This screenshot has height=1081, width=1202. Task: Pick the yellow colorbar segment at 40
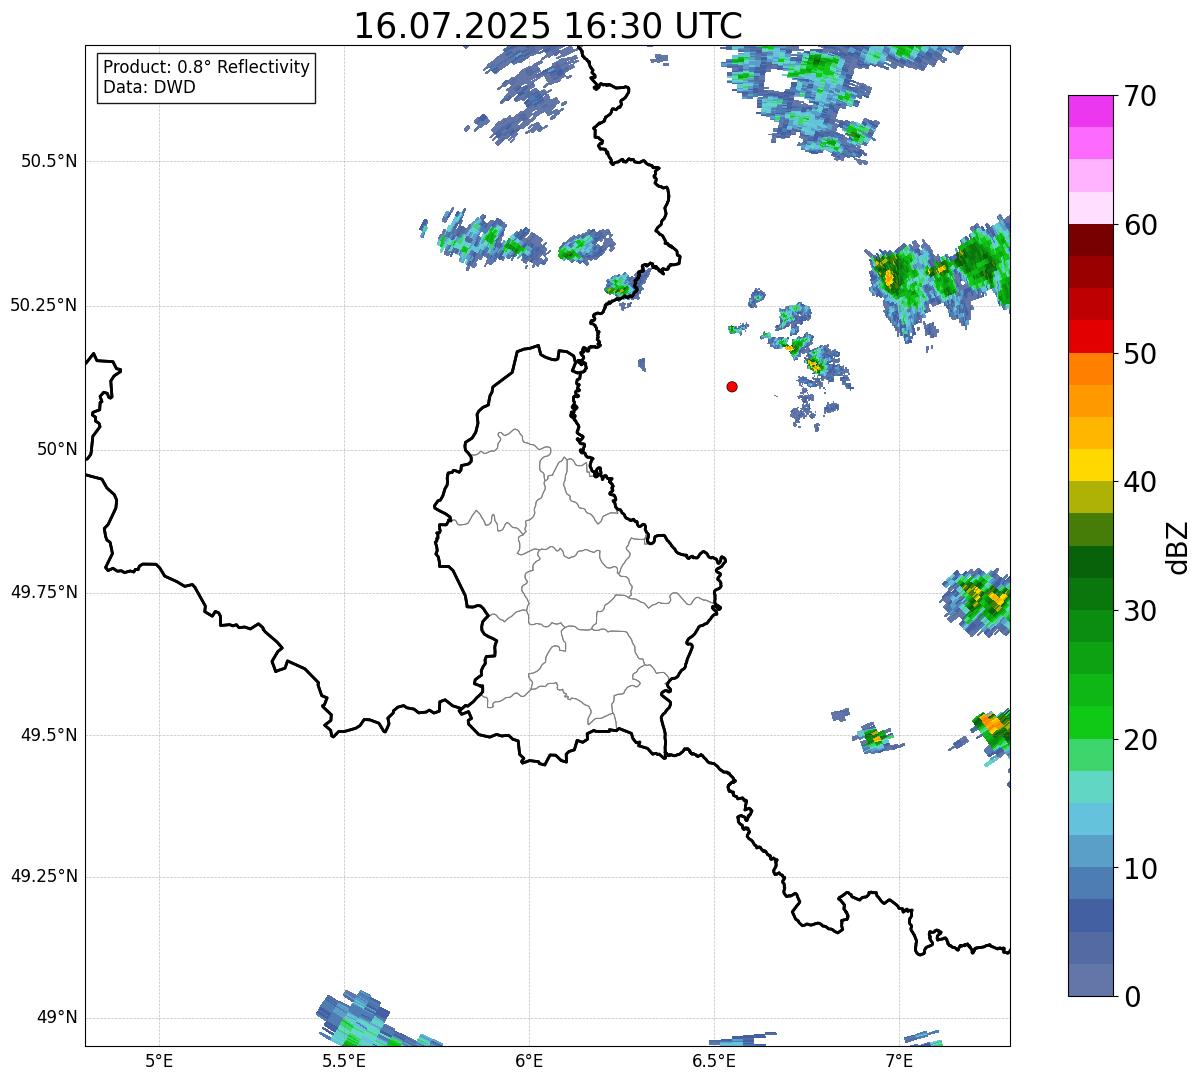[1090, 465]
